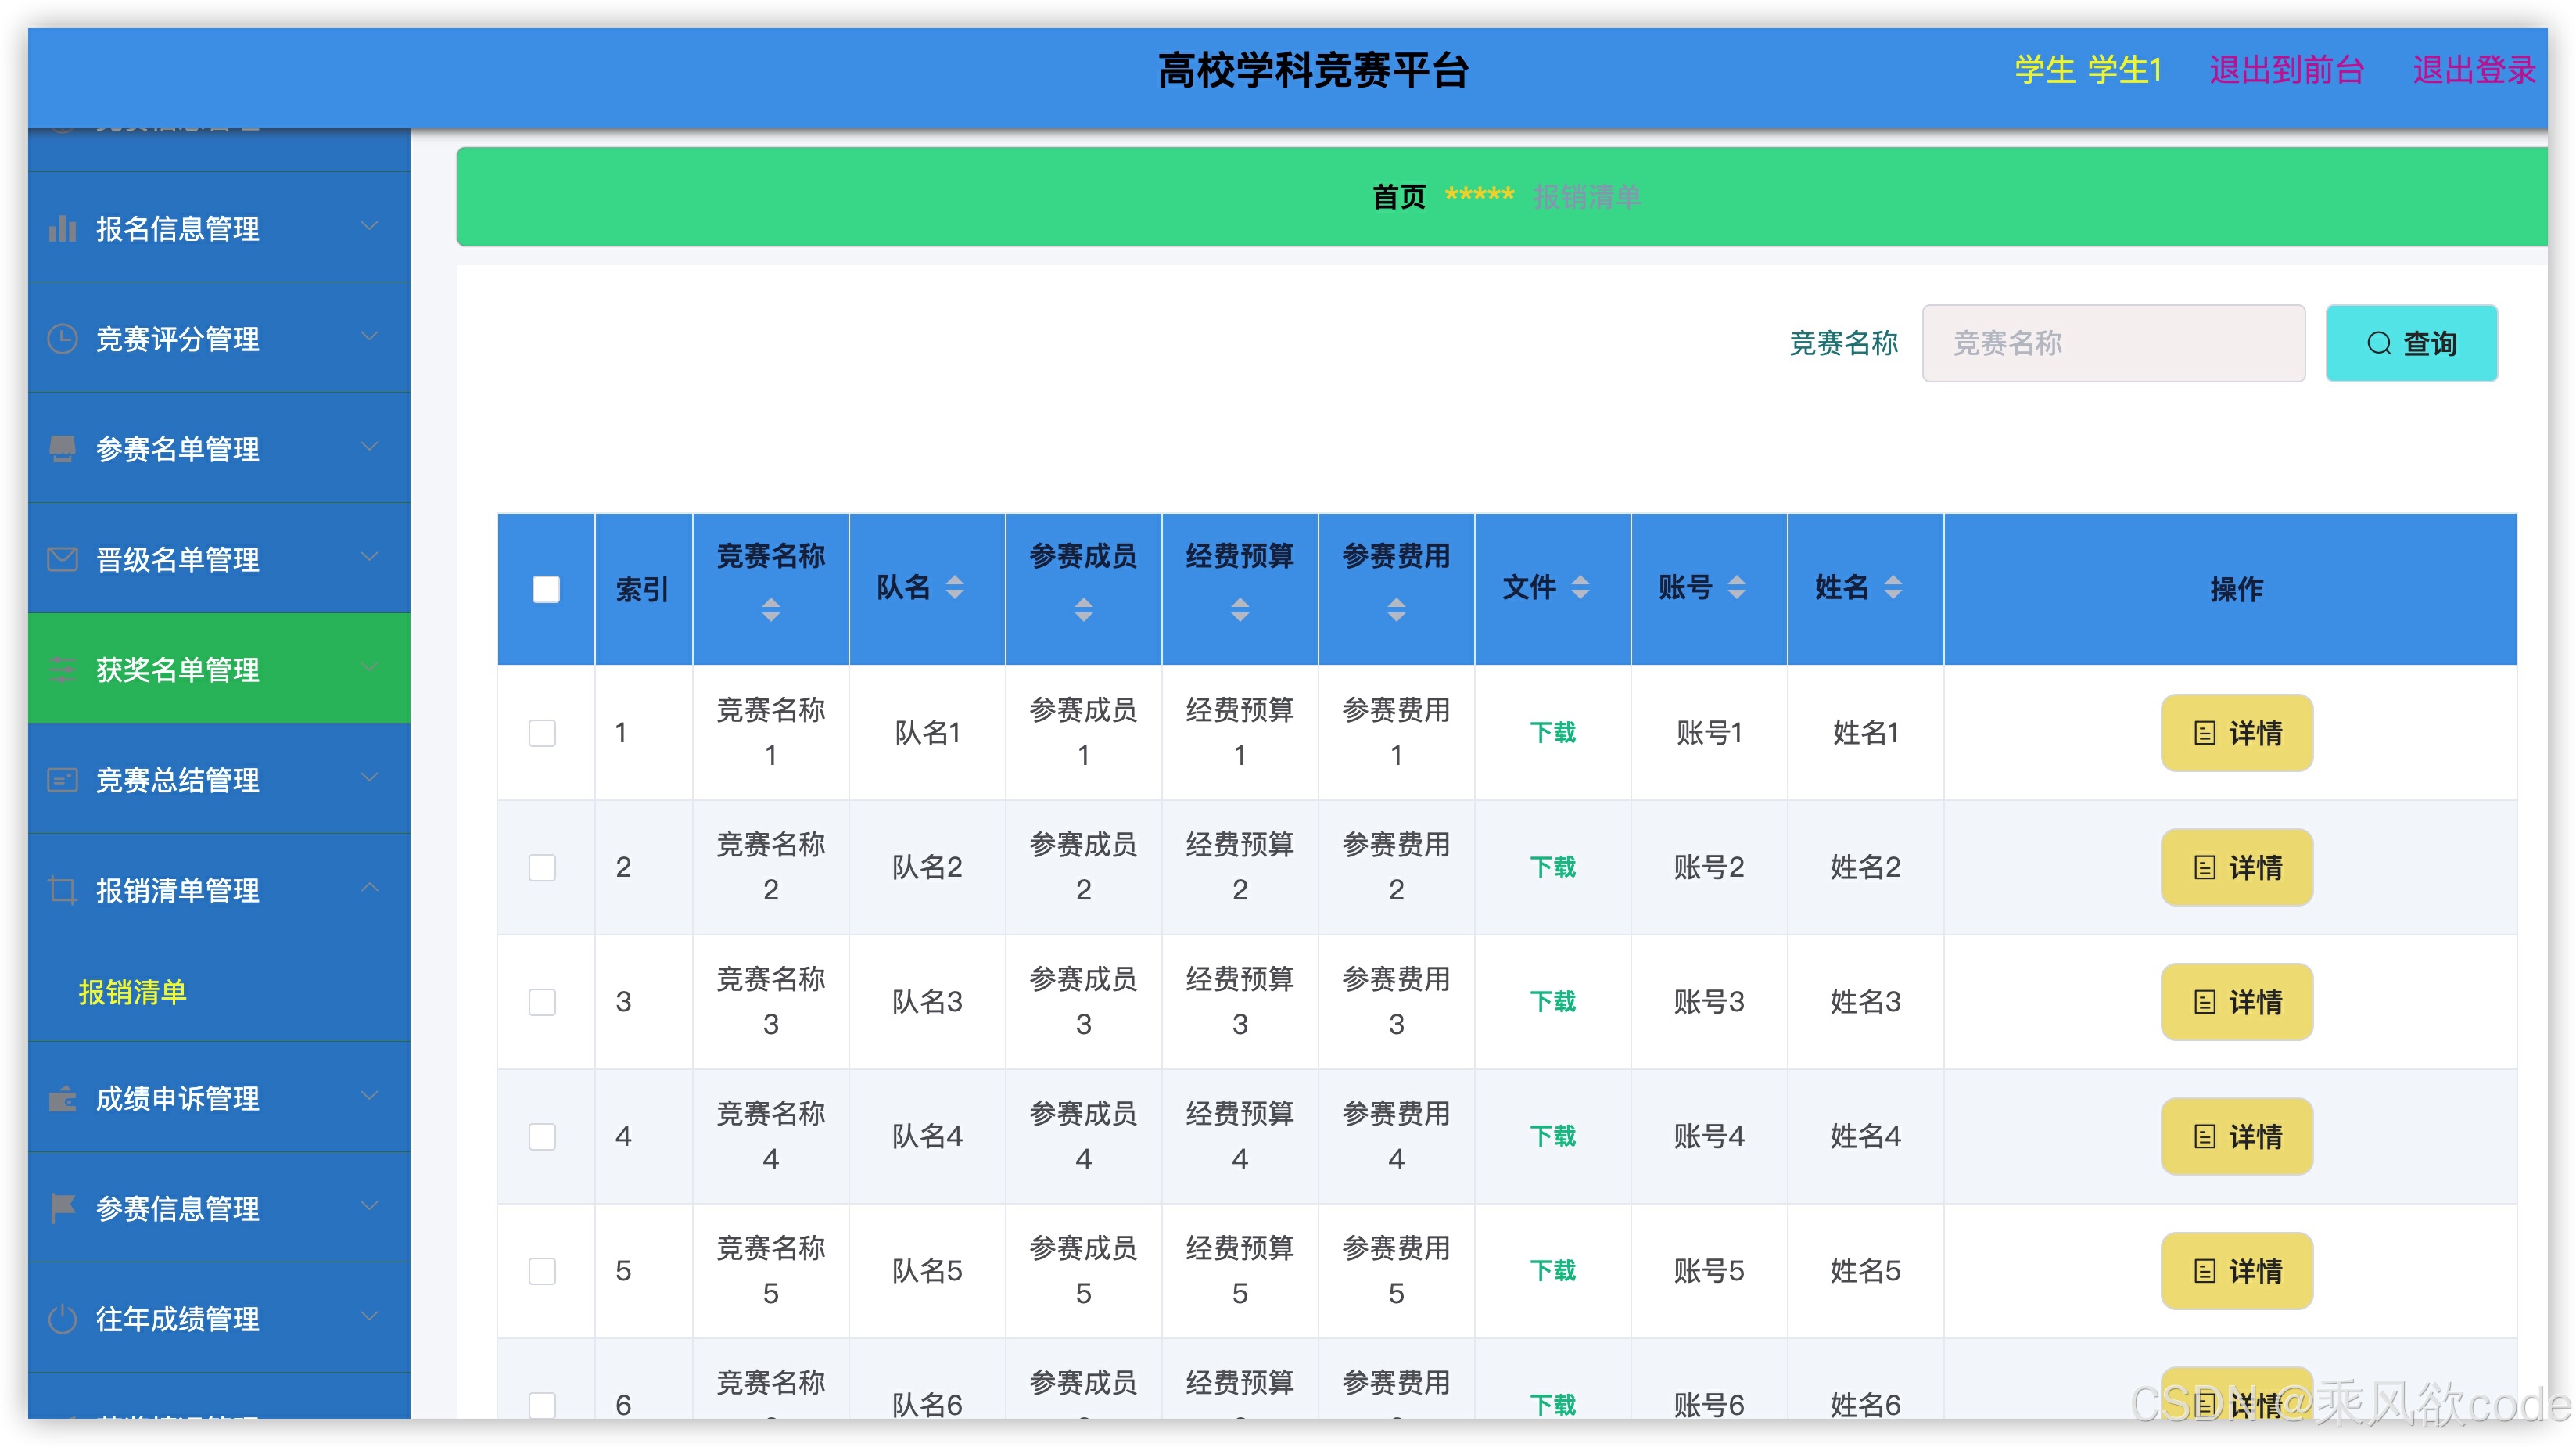Click the flag icon beside 参赛信息管理
This screenshot has width=2576, height=1447.
click(62, 1206)
